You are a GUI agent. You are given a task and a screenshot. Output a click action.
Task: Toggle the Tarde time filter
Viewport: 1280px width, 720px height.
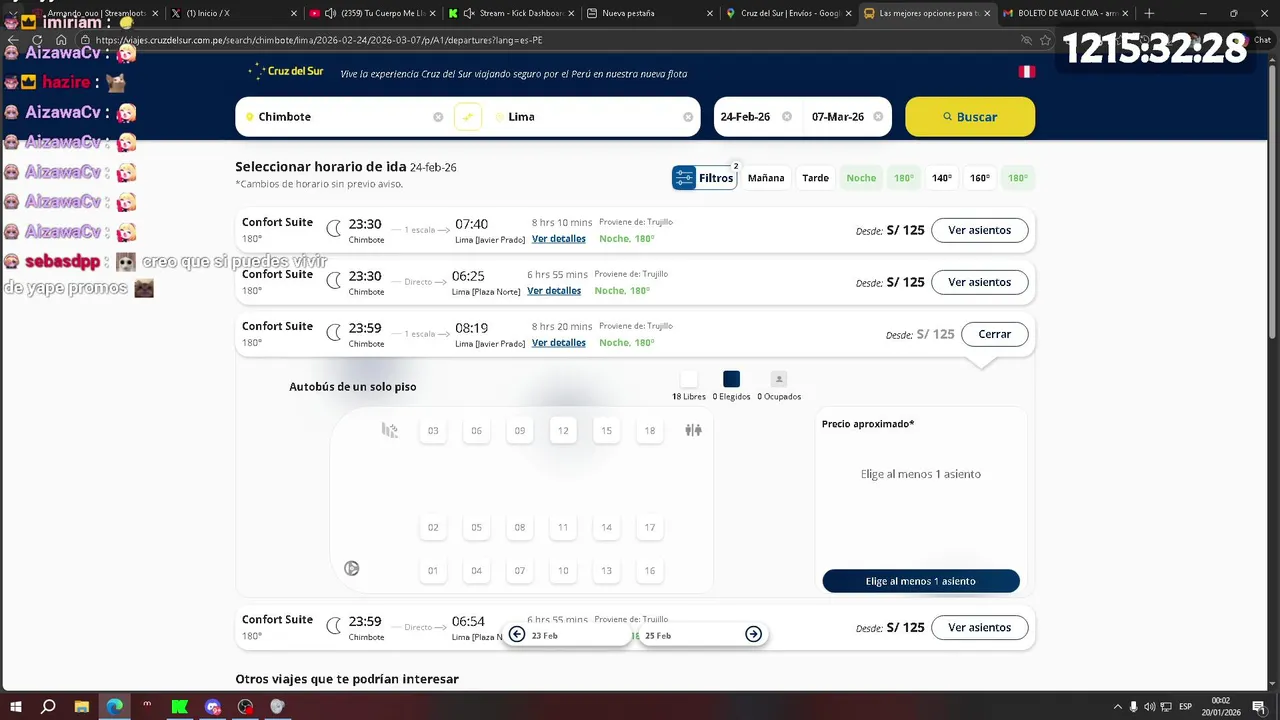point(816,178)
